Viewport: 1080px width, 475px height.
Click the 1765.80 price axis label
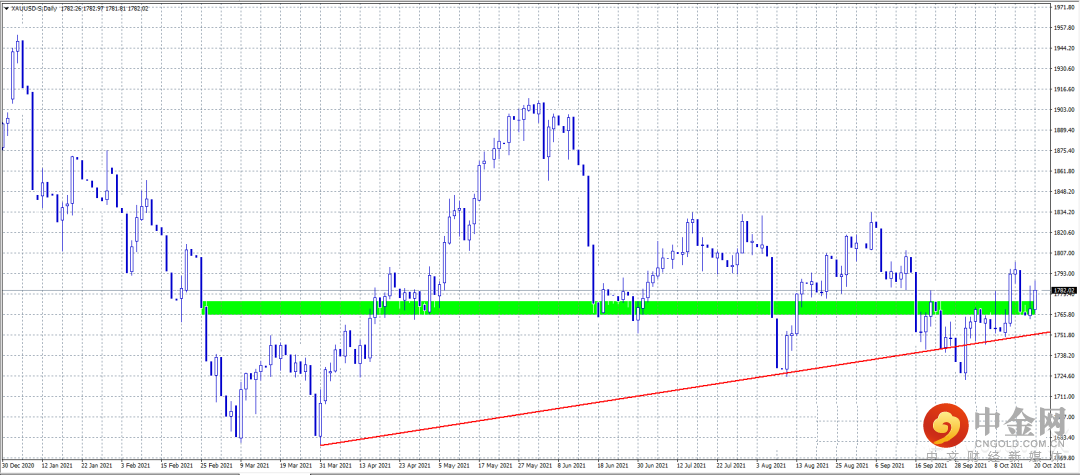coord(1065,315)
